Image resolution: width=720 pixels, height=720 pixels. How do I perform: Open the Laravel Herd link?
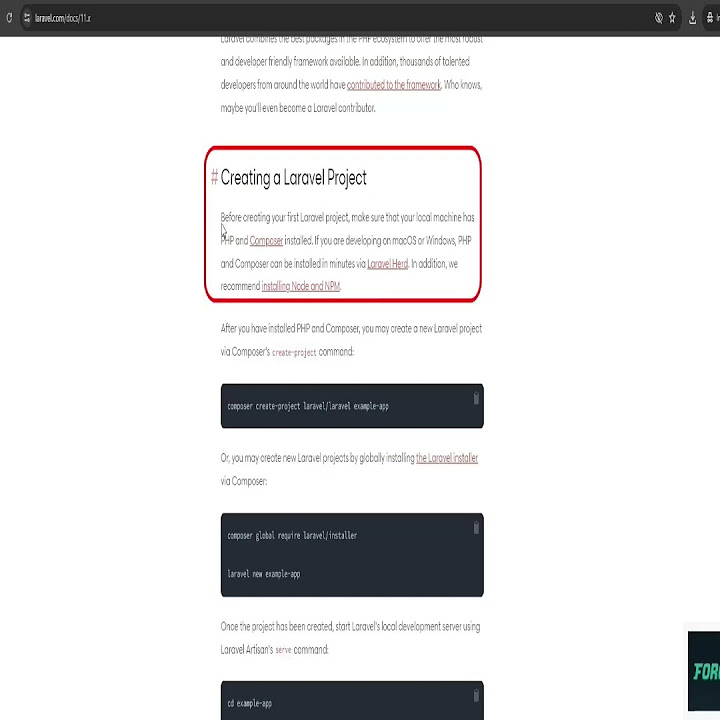pos(388,264)
